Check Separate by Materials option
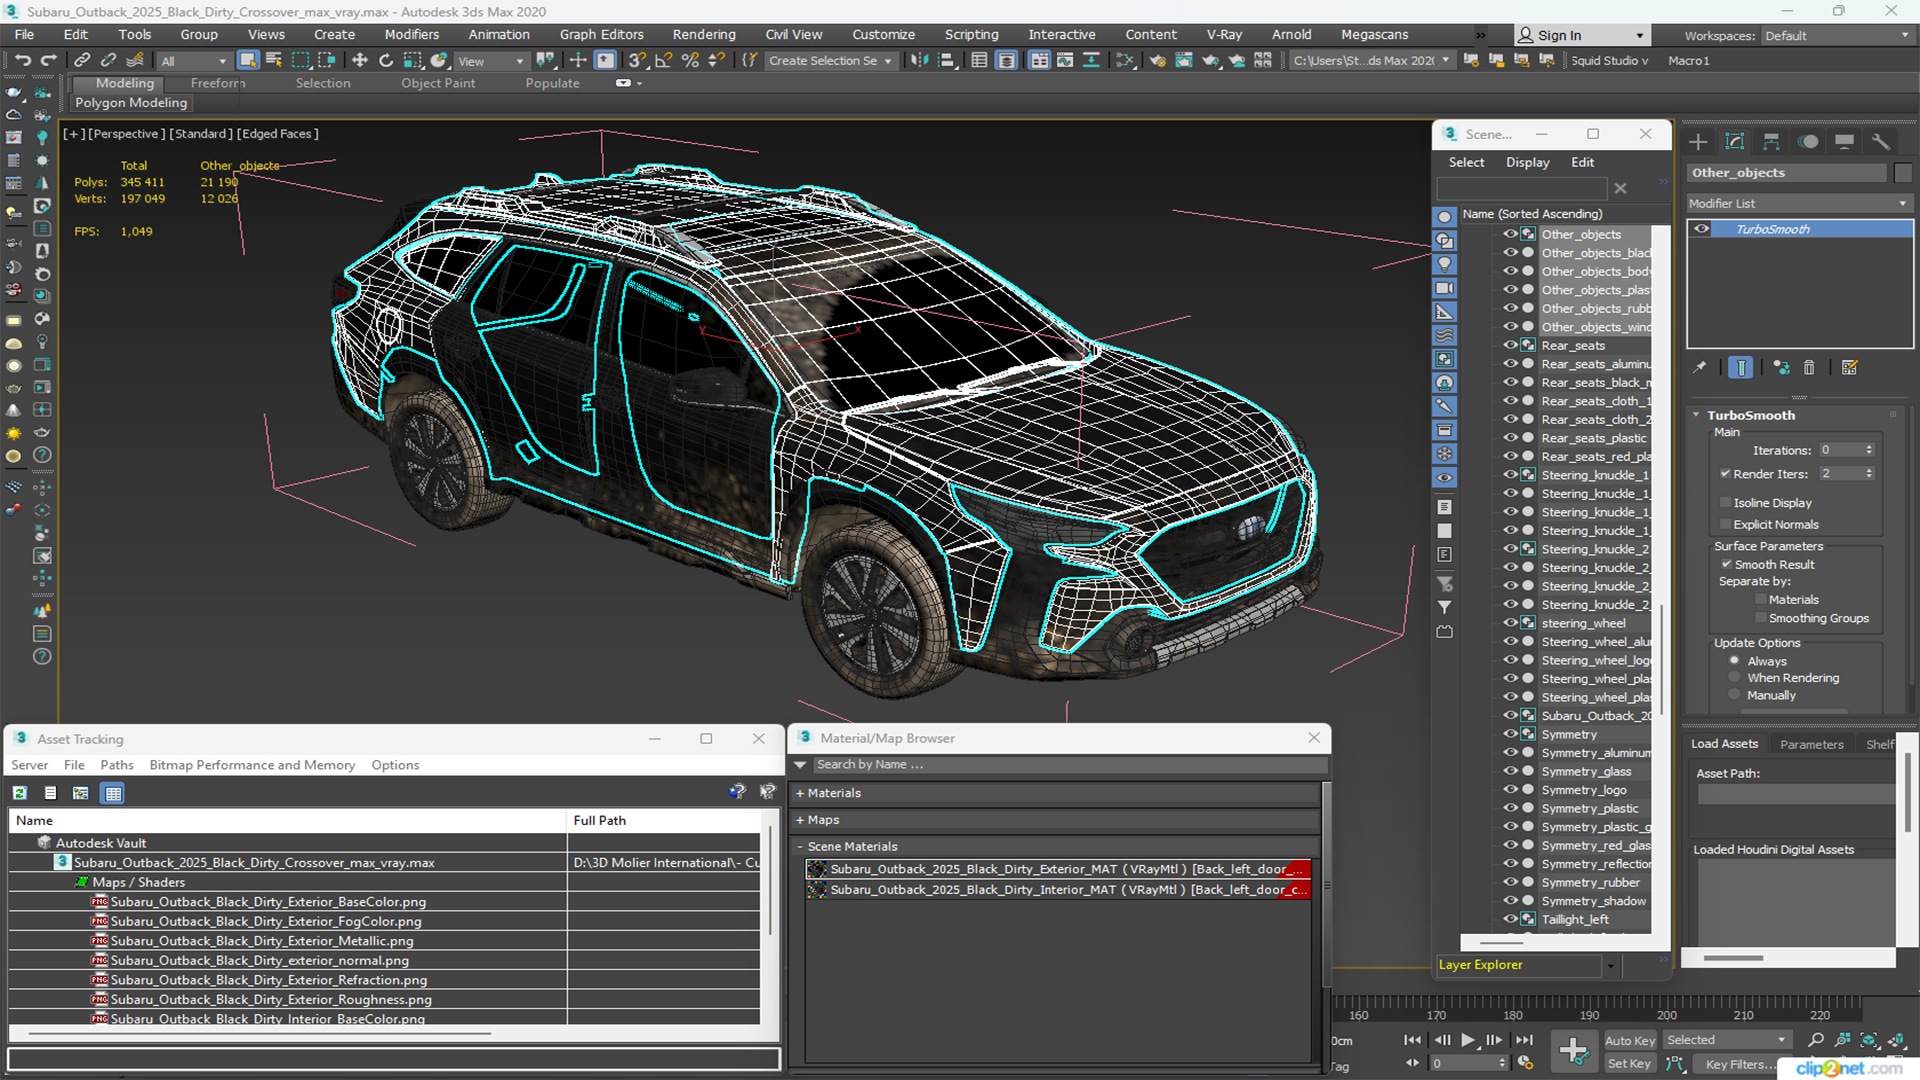 pyautogui.click(x=1761, y=600)
